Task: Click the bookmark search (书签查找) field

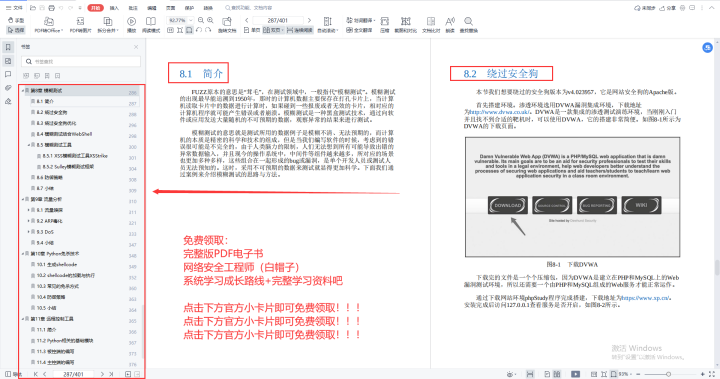Action: [81, 61]
